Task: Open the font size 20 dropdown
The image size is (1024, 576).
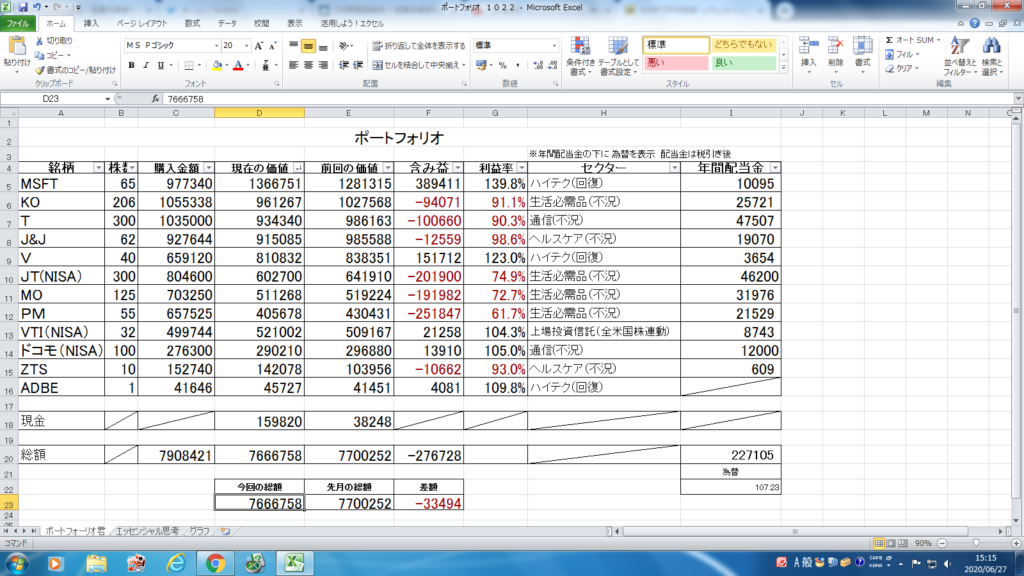Action: (x=246, y=46)
